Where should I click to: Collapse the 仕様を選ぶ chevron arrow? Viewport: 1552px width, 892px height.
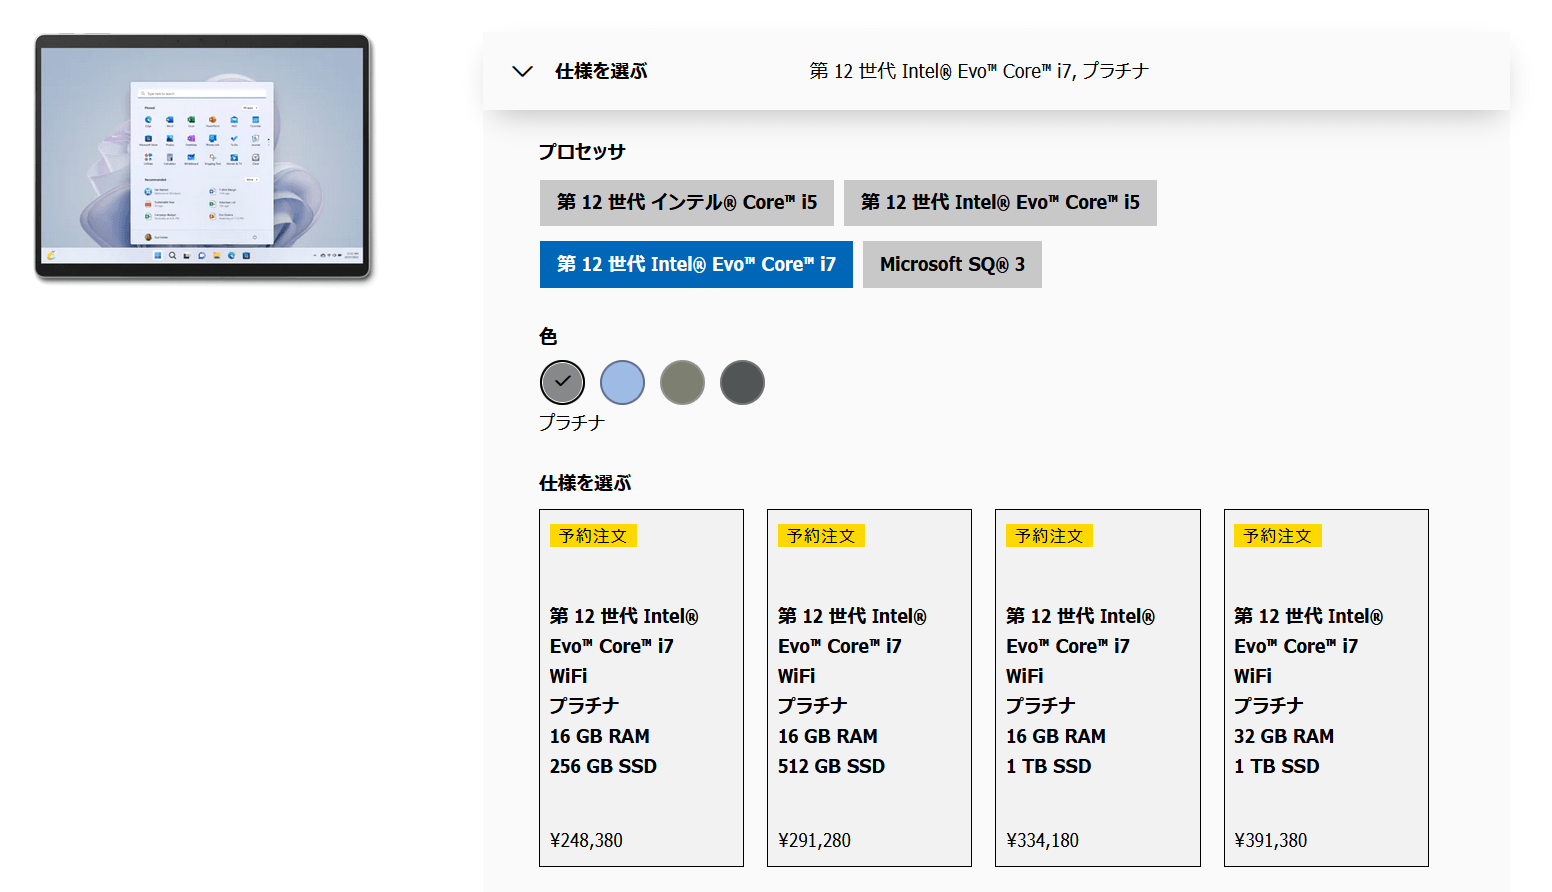click(x=522, y=71)
